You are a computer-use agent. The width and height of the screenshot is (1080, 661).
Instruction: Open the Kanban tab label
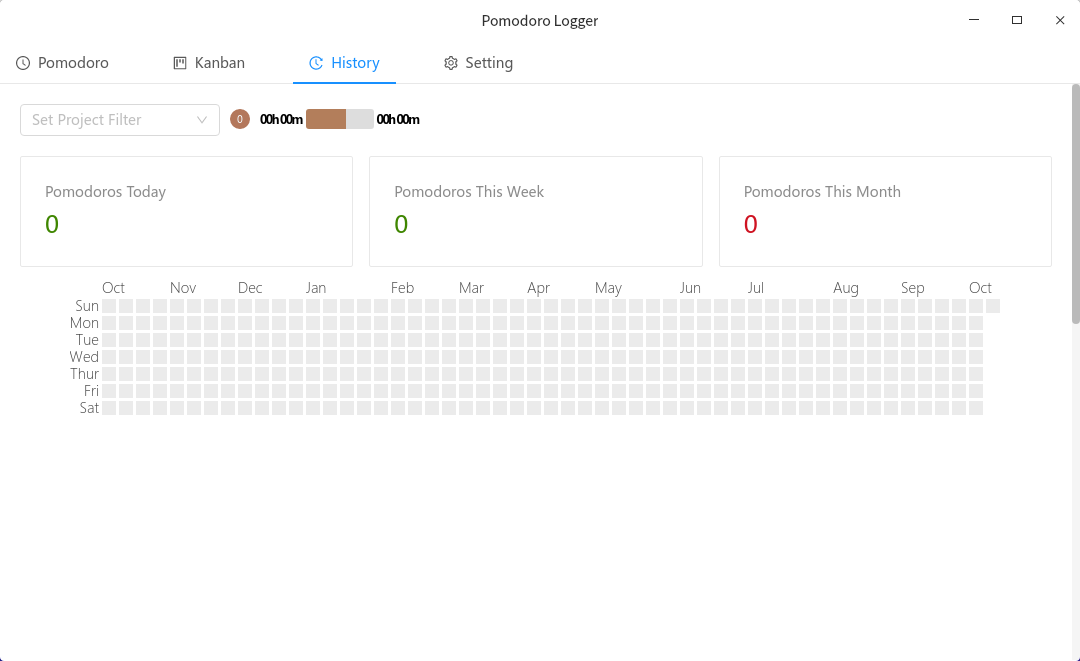(220, 63)
